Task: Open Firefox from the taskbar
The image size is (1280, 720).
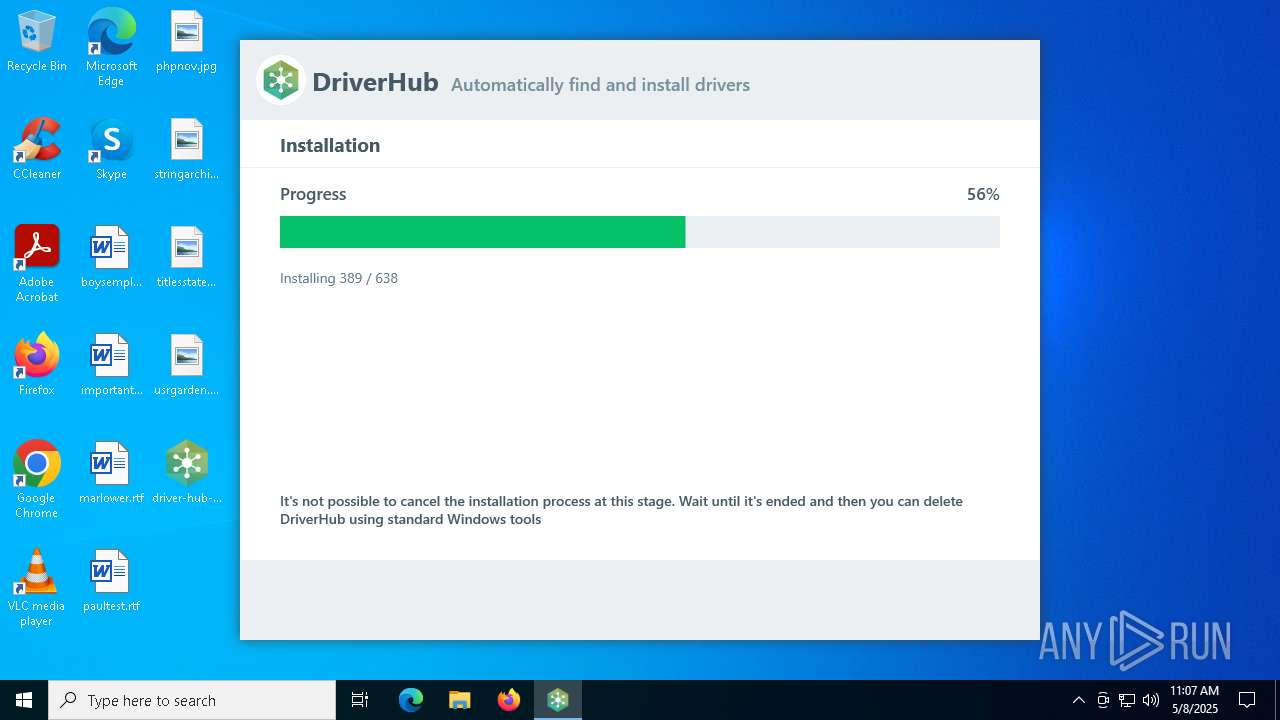Action: pyautogui.click(x=509, y=700)
